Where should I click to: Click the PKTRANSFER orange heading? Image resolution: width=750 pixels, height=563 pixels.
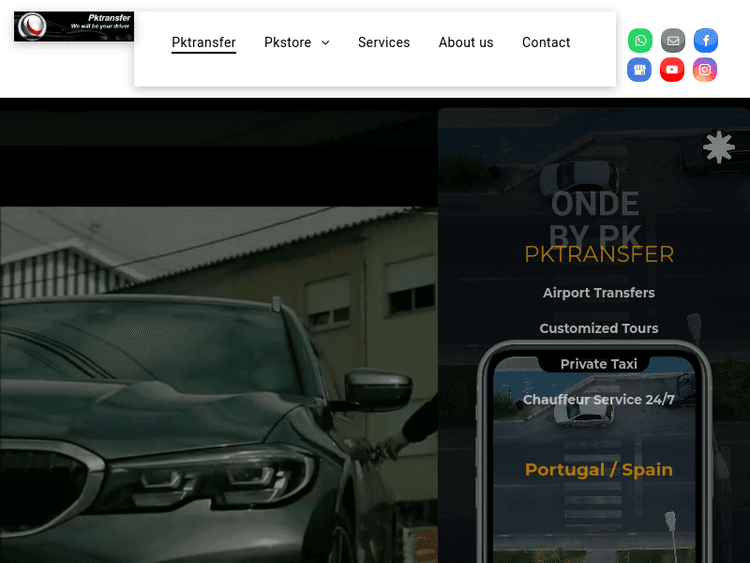(599, 254)
